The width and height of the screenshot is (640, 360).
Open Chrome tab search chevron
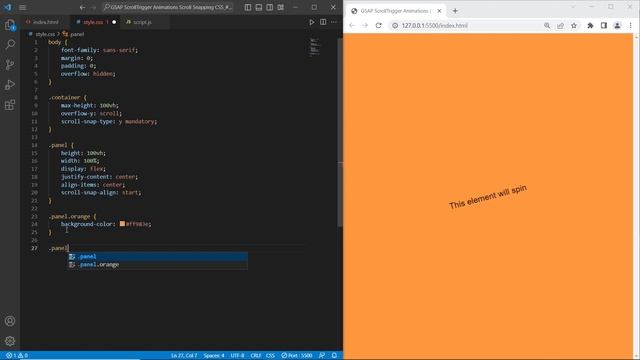[x=573, y=7]
